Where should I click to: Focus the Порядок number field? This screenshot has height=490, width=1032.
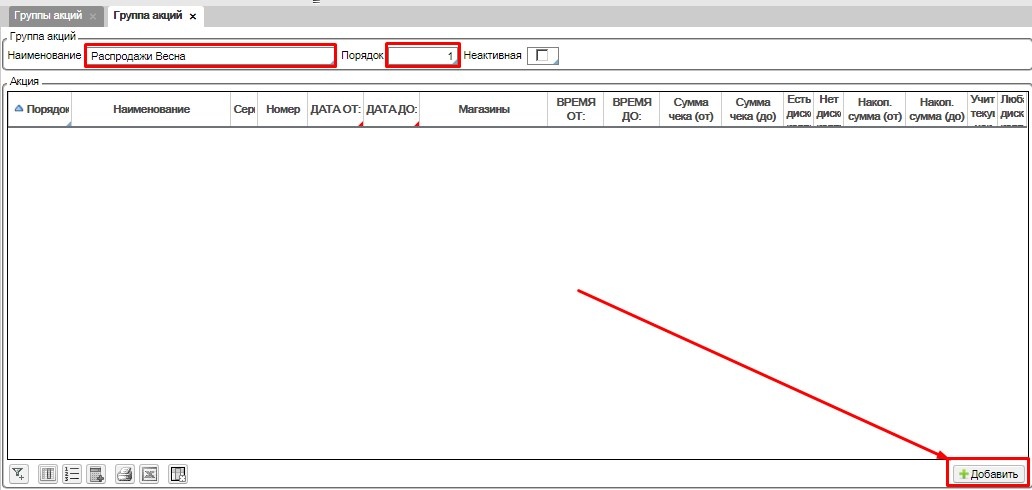422,56
